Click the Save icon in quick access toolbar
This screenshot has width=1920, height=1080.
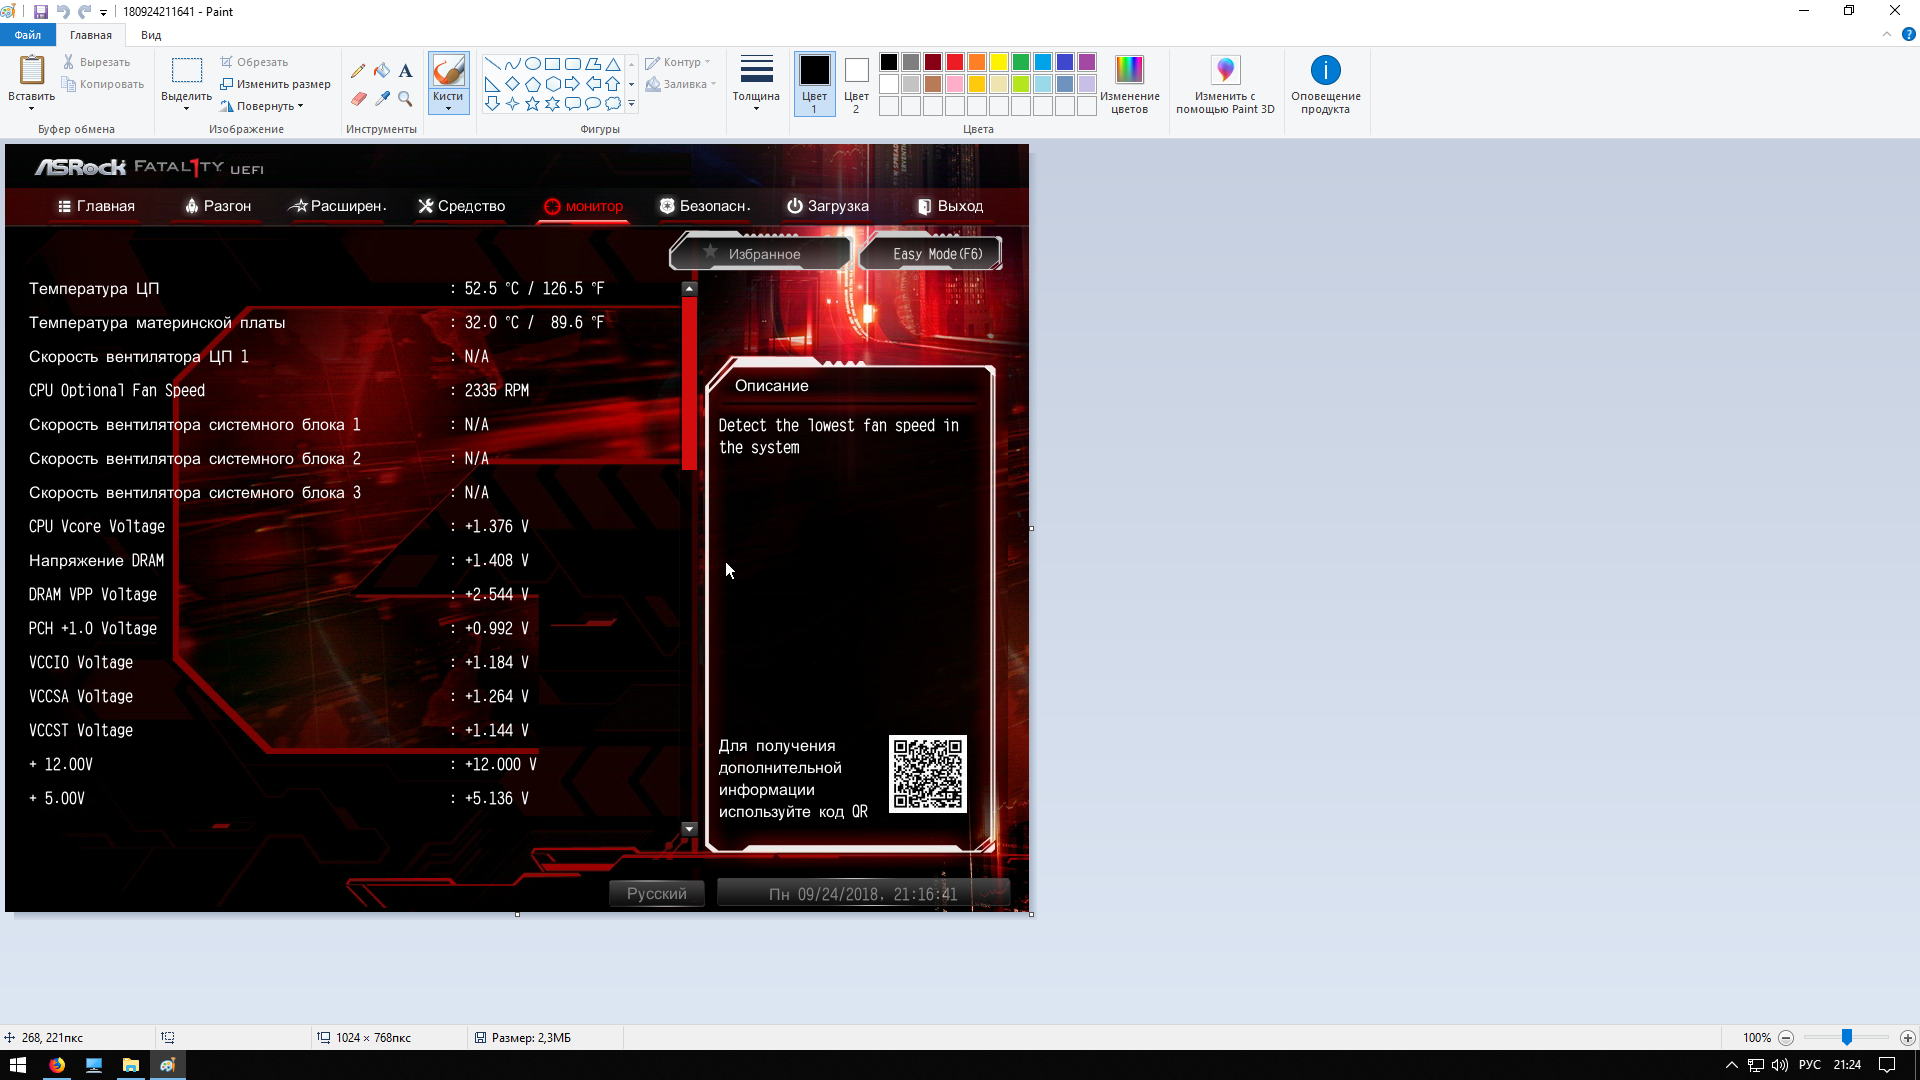[41, 12]
